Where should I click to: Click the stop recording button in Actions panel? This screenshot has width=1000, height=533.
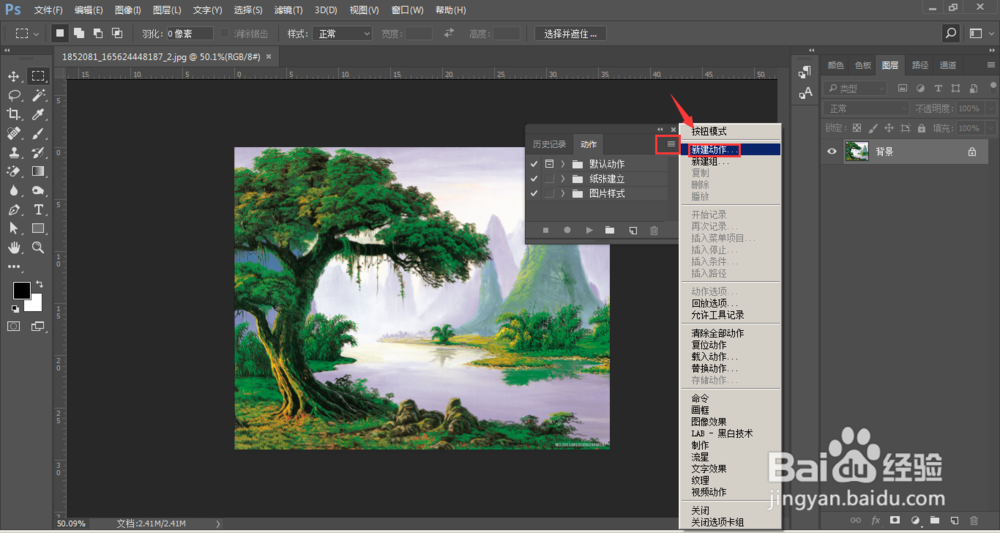pos(545,231)
